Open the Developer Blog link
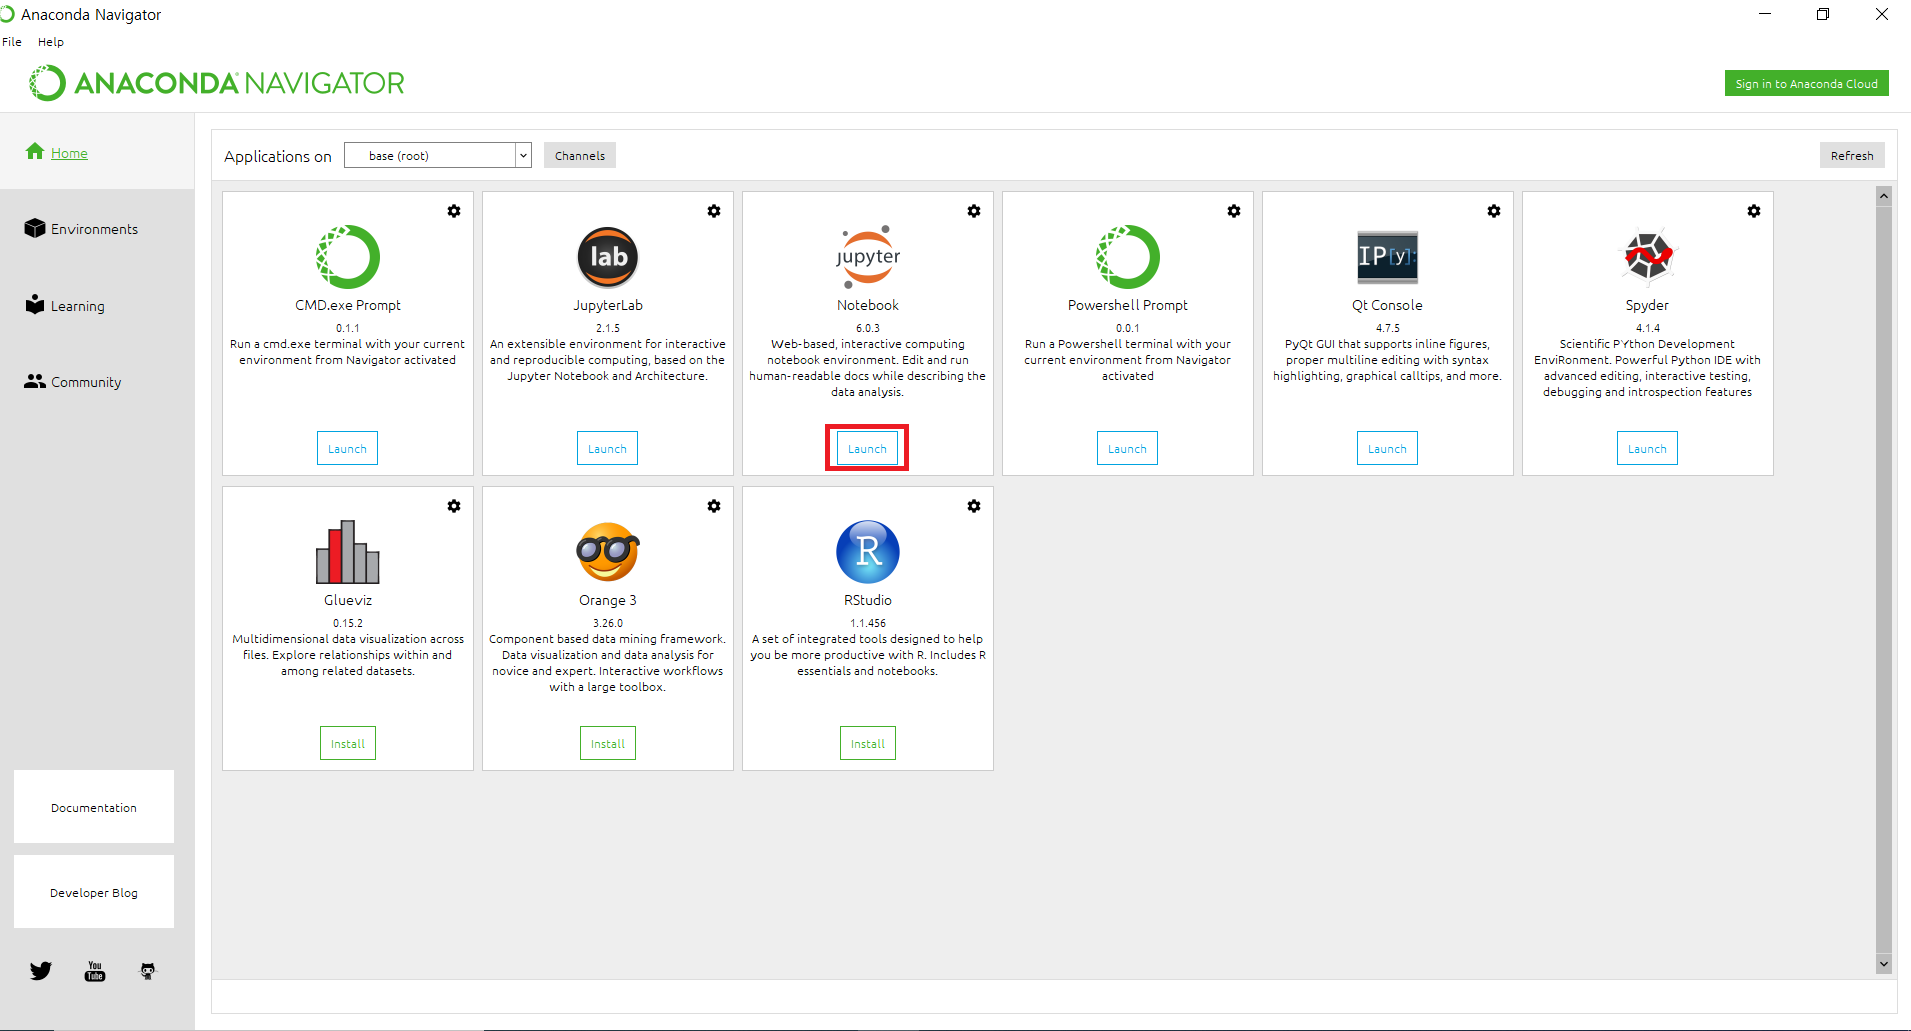The height and width of the screenshot is (1031, 1911). pos(94,892)
